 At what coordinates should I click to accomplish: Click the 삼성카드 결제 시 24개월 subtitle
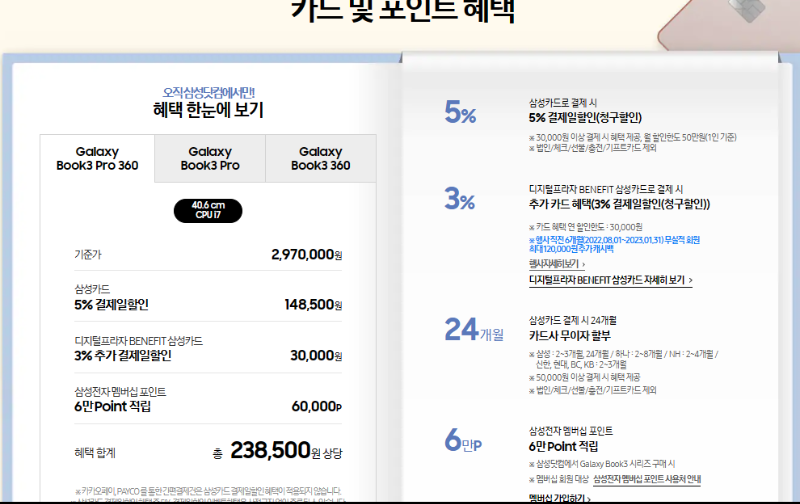click(572, 320)
